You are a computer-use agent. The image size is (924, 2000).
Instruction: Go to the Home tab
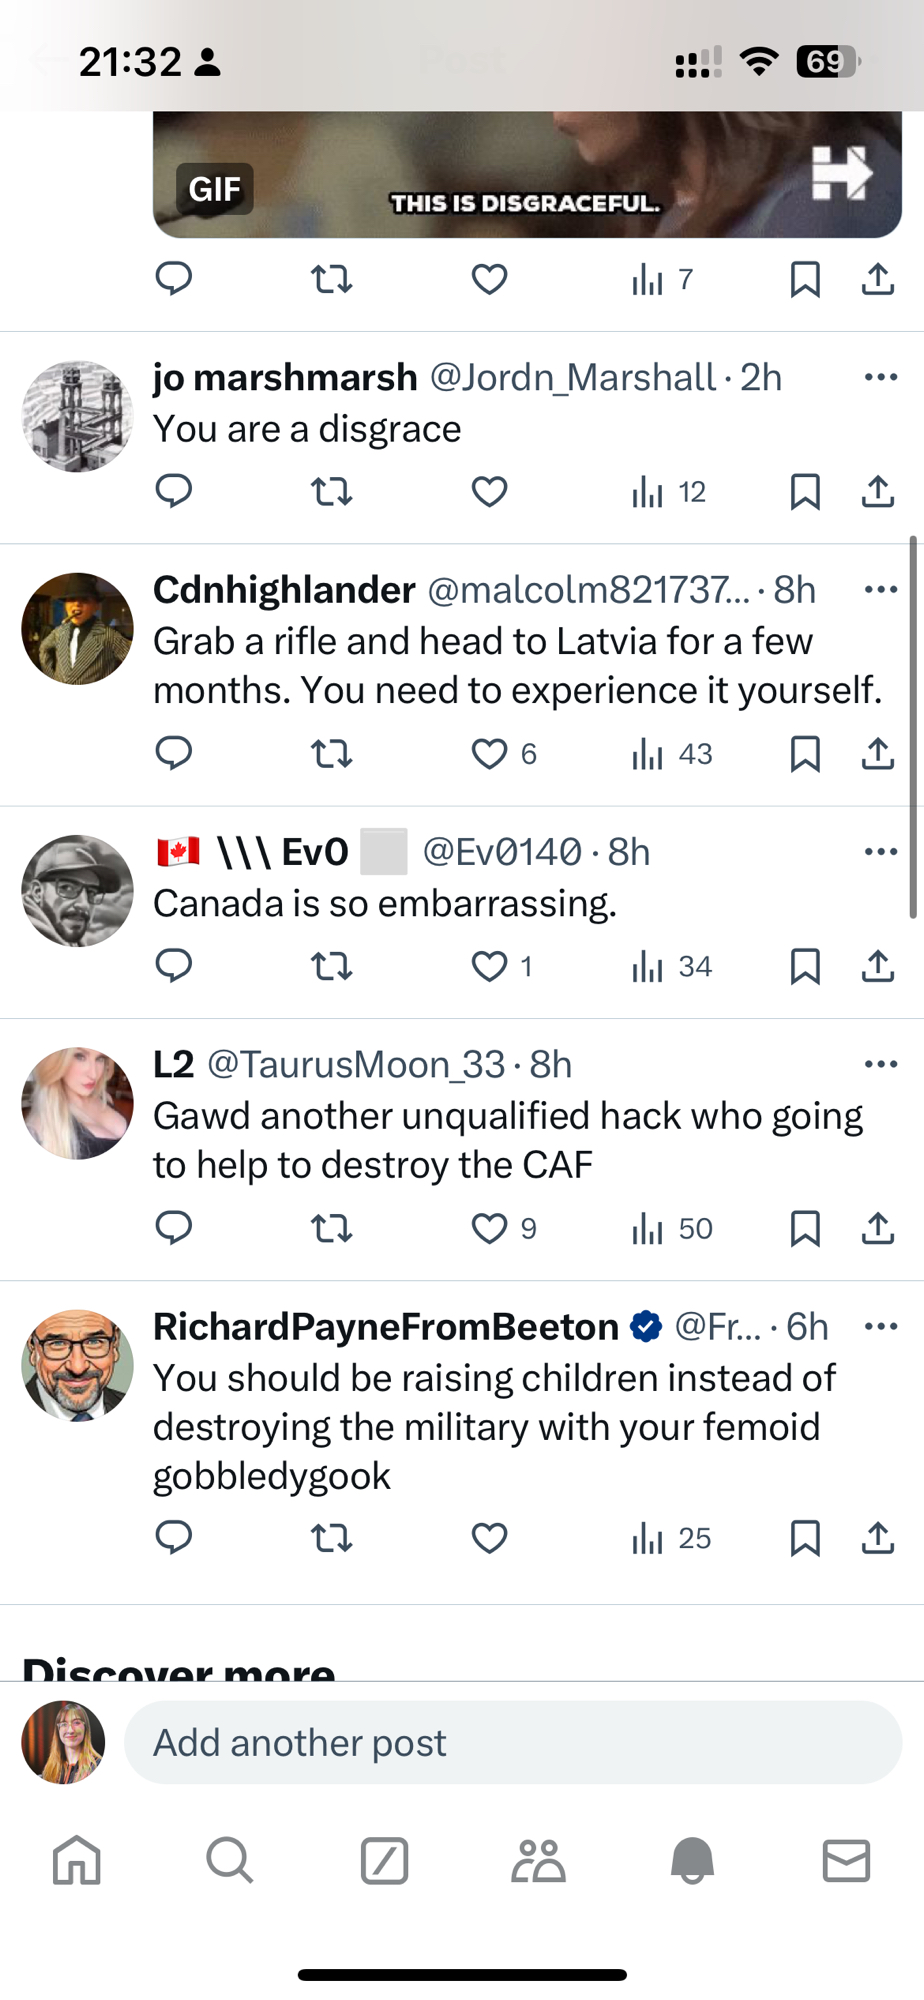77,1861
